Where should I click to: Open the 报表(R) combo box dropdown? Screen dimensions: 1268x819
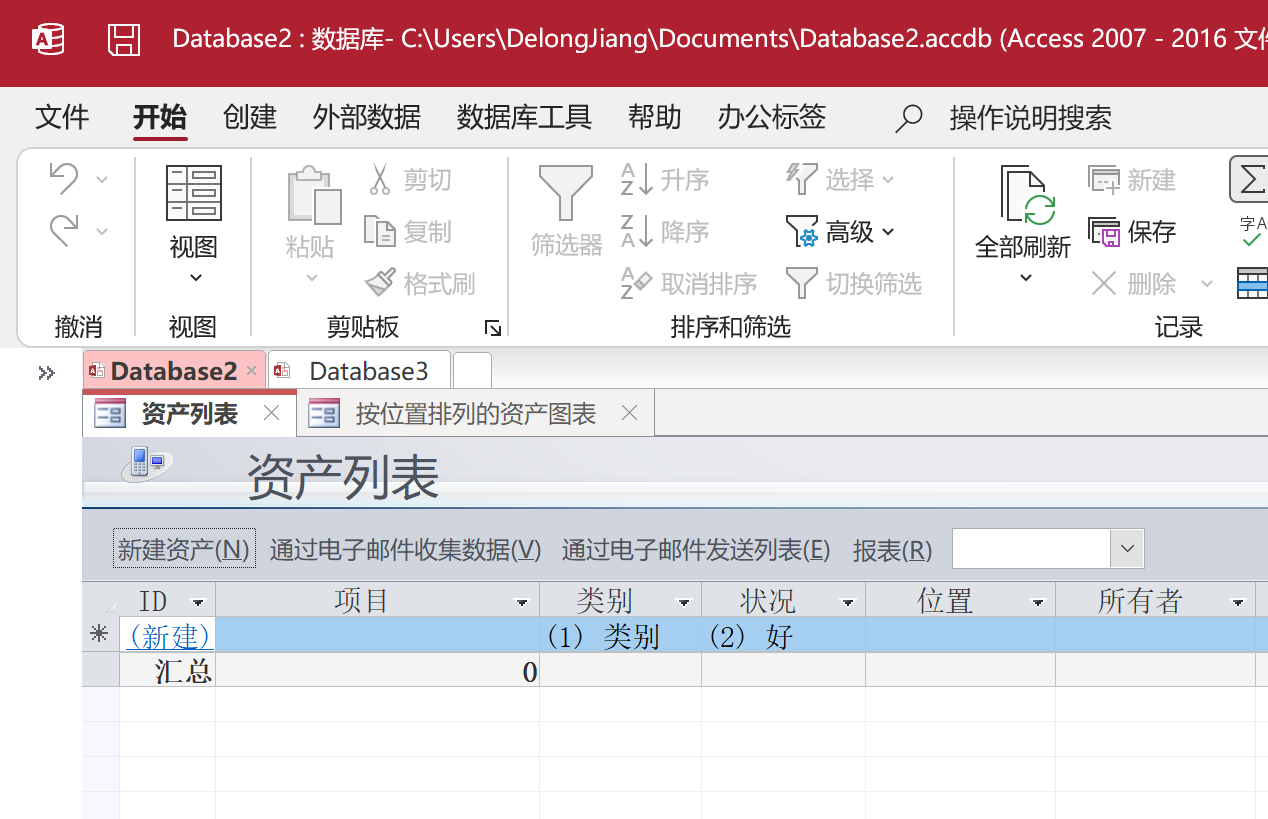coord(1127,549)
